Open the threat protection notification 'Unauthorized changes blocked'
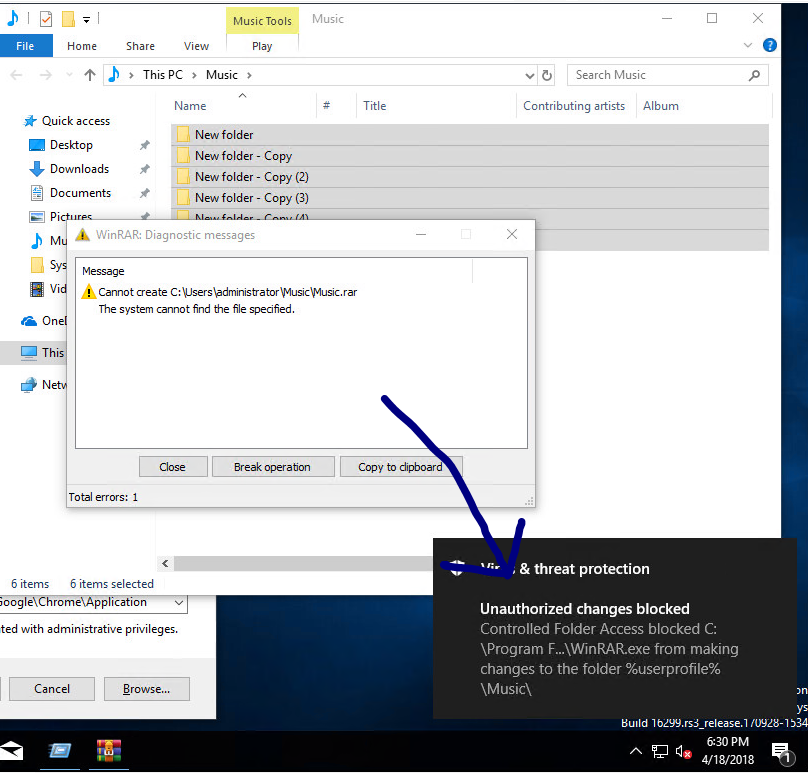Viewport: 808px width, 773px height. (614, 628)
